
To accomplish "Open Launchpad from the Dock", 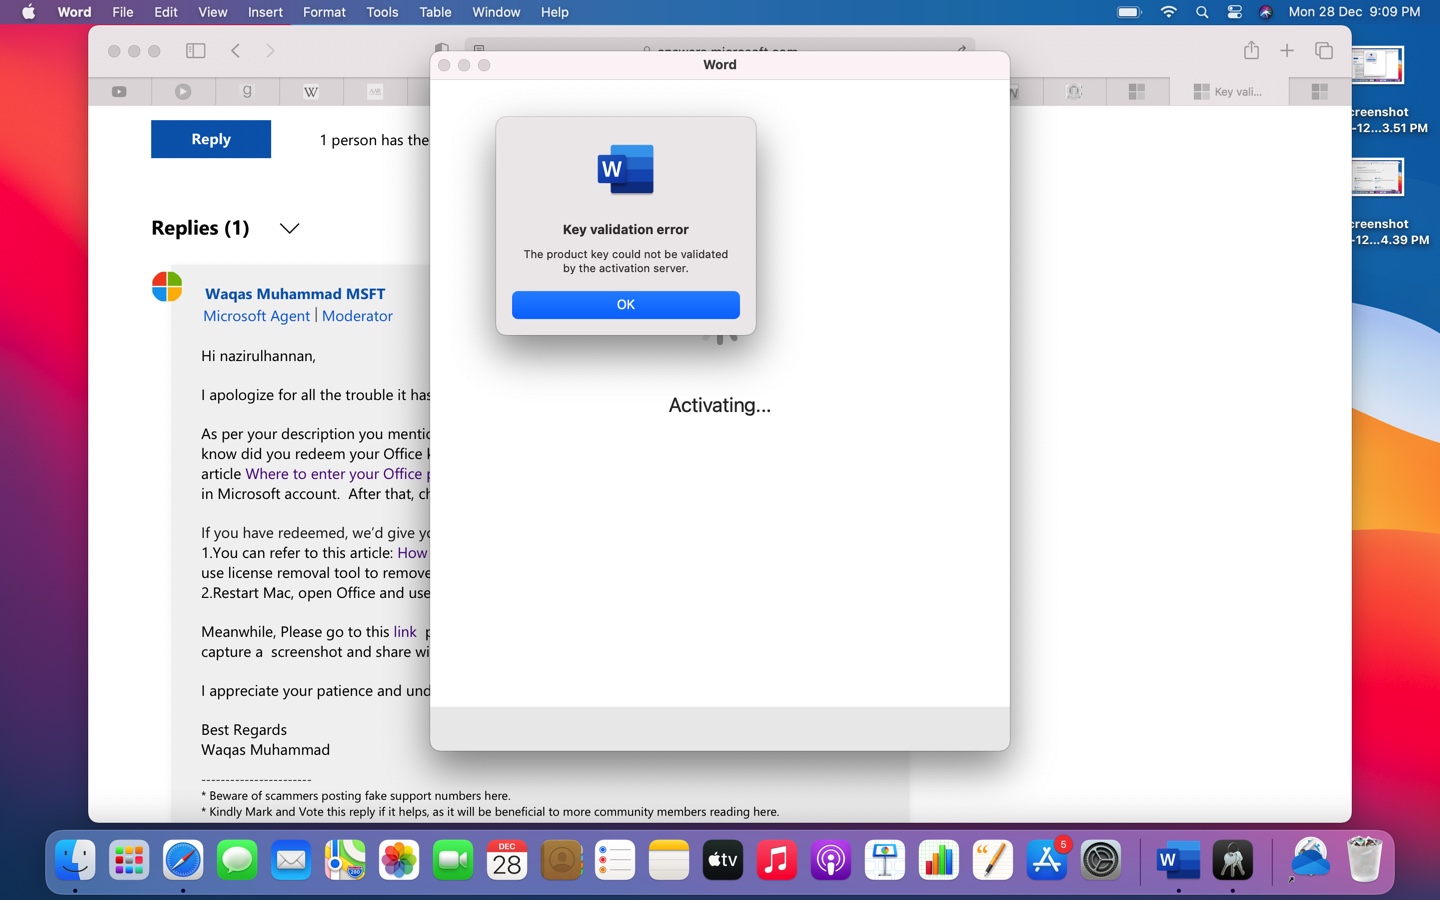I will 129,860.
